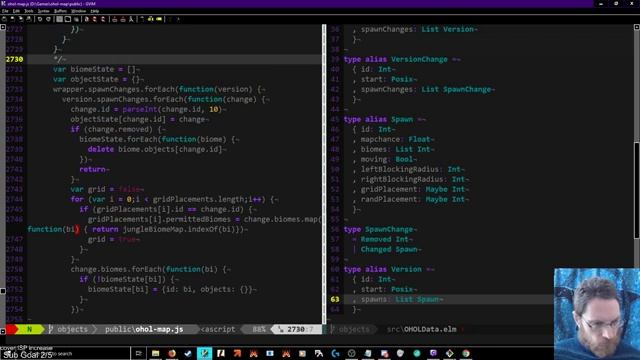Select the active GVim taskbar icon
Image resolution: width=640 pixels, height=360 pixels.
coord(204,353)
